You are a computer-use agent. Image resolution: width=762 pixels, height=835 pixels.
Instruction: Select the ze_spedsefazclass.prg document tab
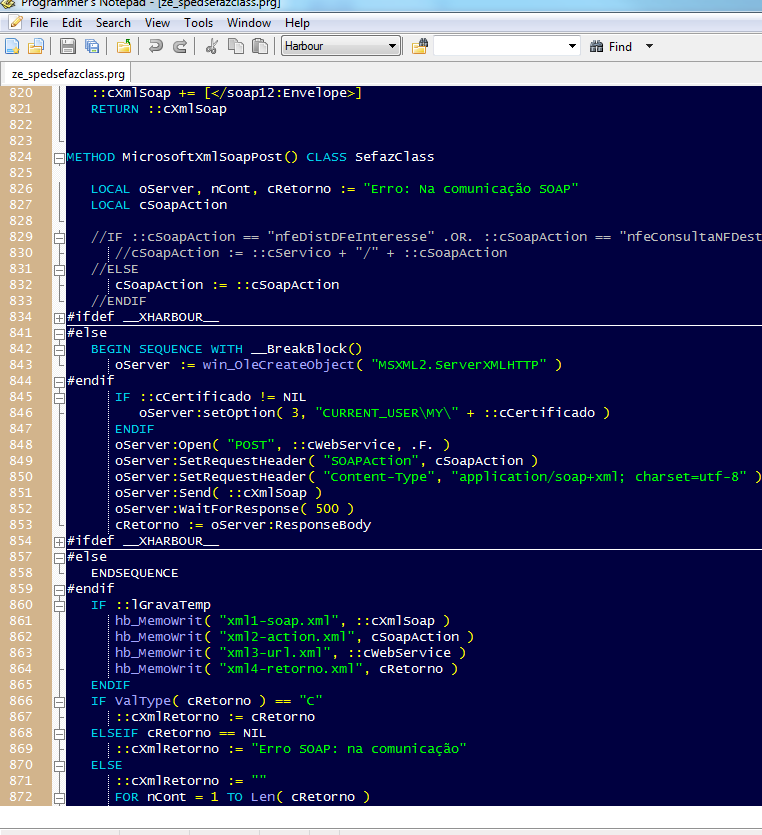[x=69, y=74]
